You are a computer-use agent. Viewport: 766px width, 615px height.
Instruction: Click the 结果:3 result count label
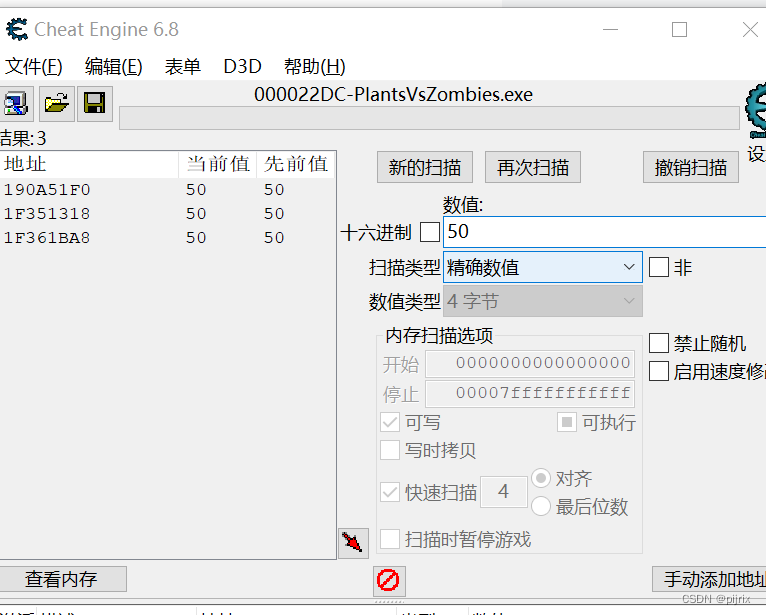pyautogui.click(x=23, y=139)
